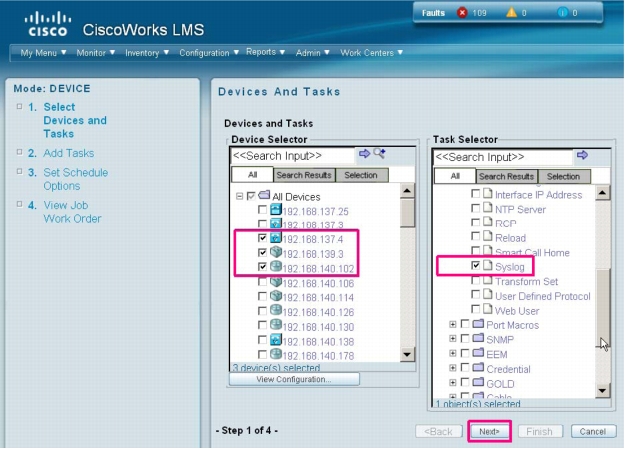
Task: Go to step 4 View Job Work Order
Action: pos(72,212)
